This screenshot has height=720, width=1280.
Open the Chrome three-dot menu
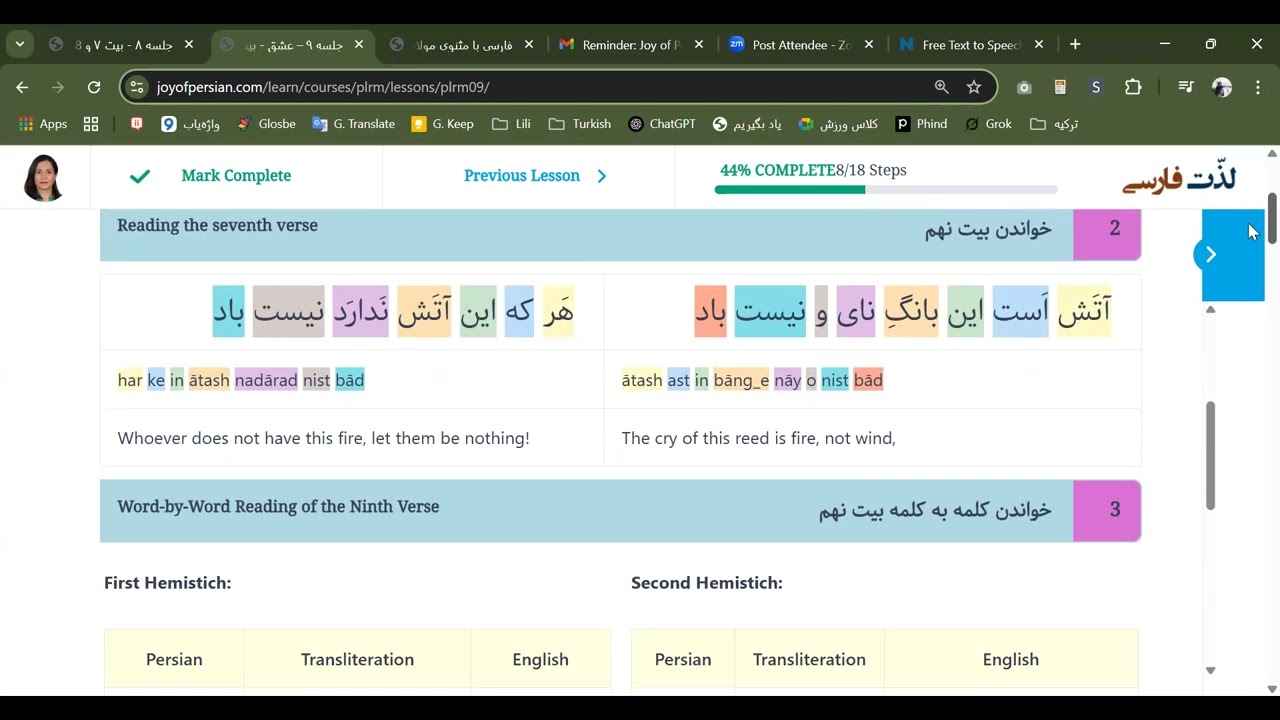1258,87
